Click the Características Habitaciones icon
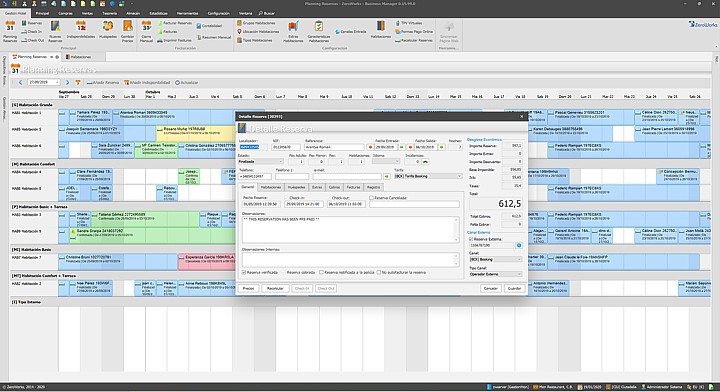 (x=319, y=31)
